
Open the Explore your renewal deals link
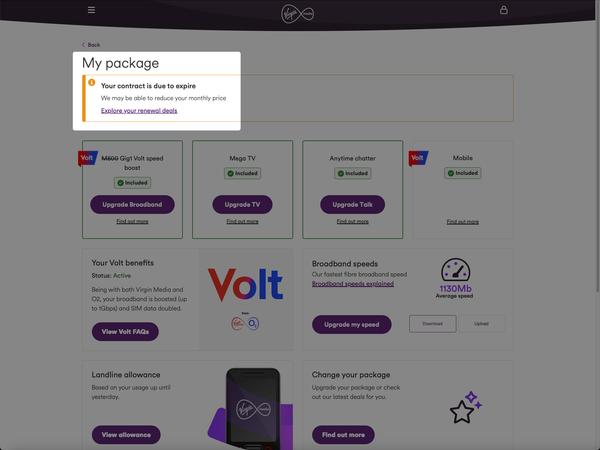(139, 111)
